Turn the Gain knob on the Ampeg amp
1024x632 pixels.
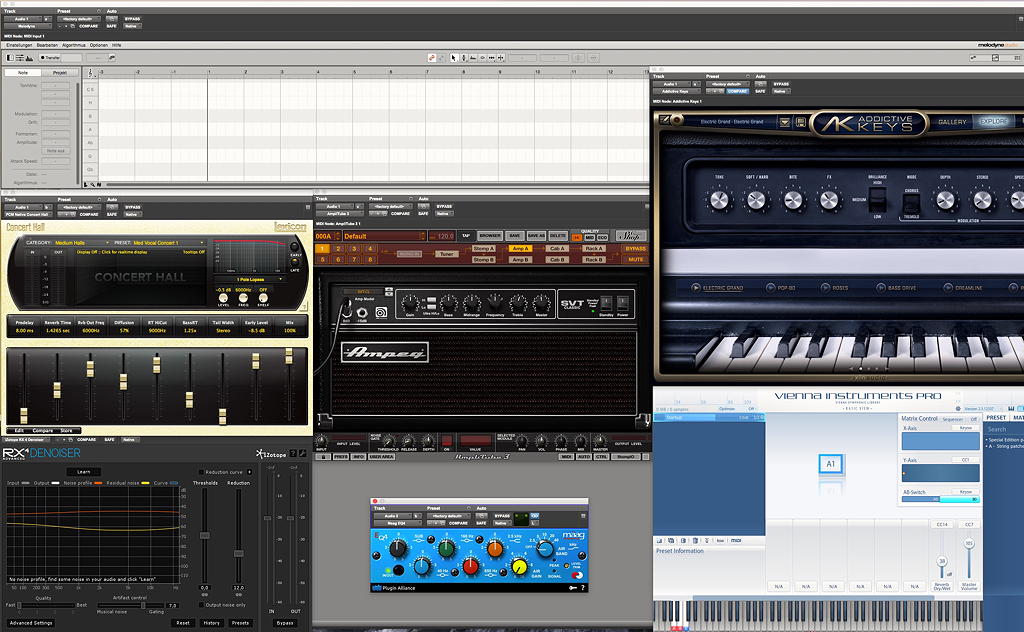pos(410,304)
